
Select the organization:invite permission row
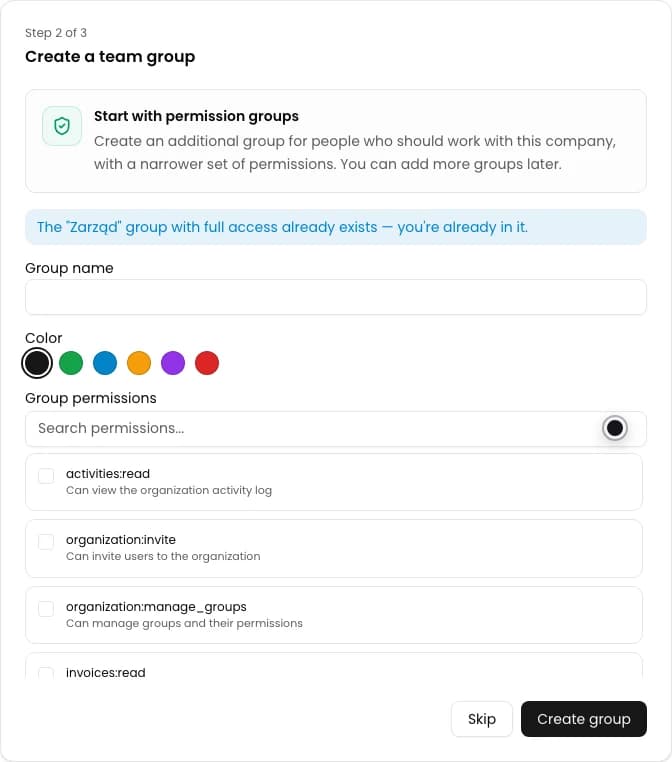coord(334,548)
